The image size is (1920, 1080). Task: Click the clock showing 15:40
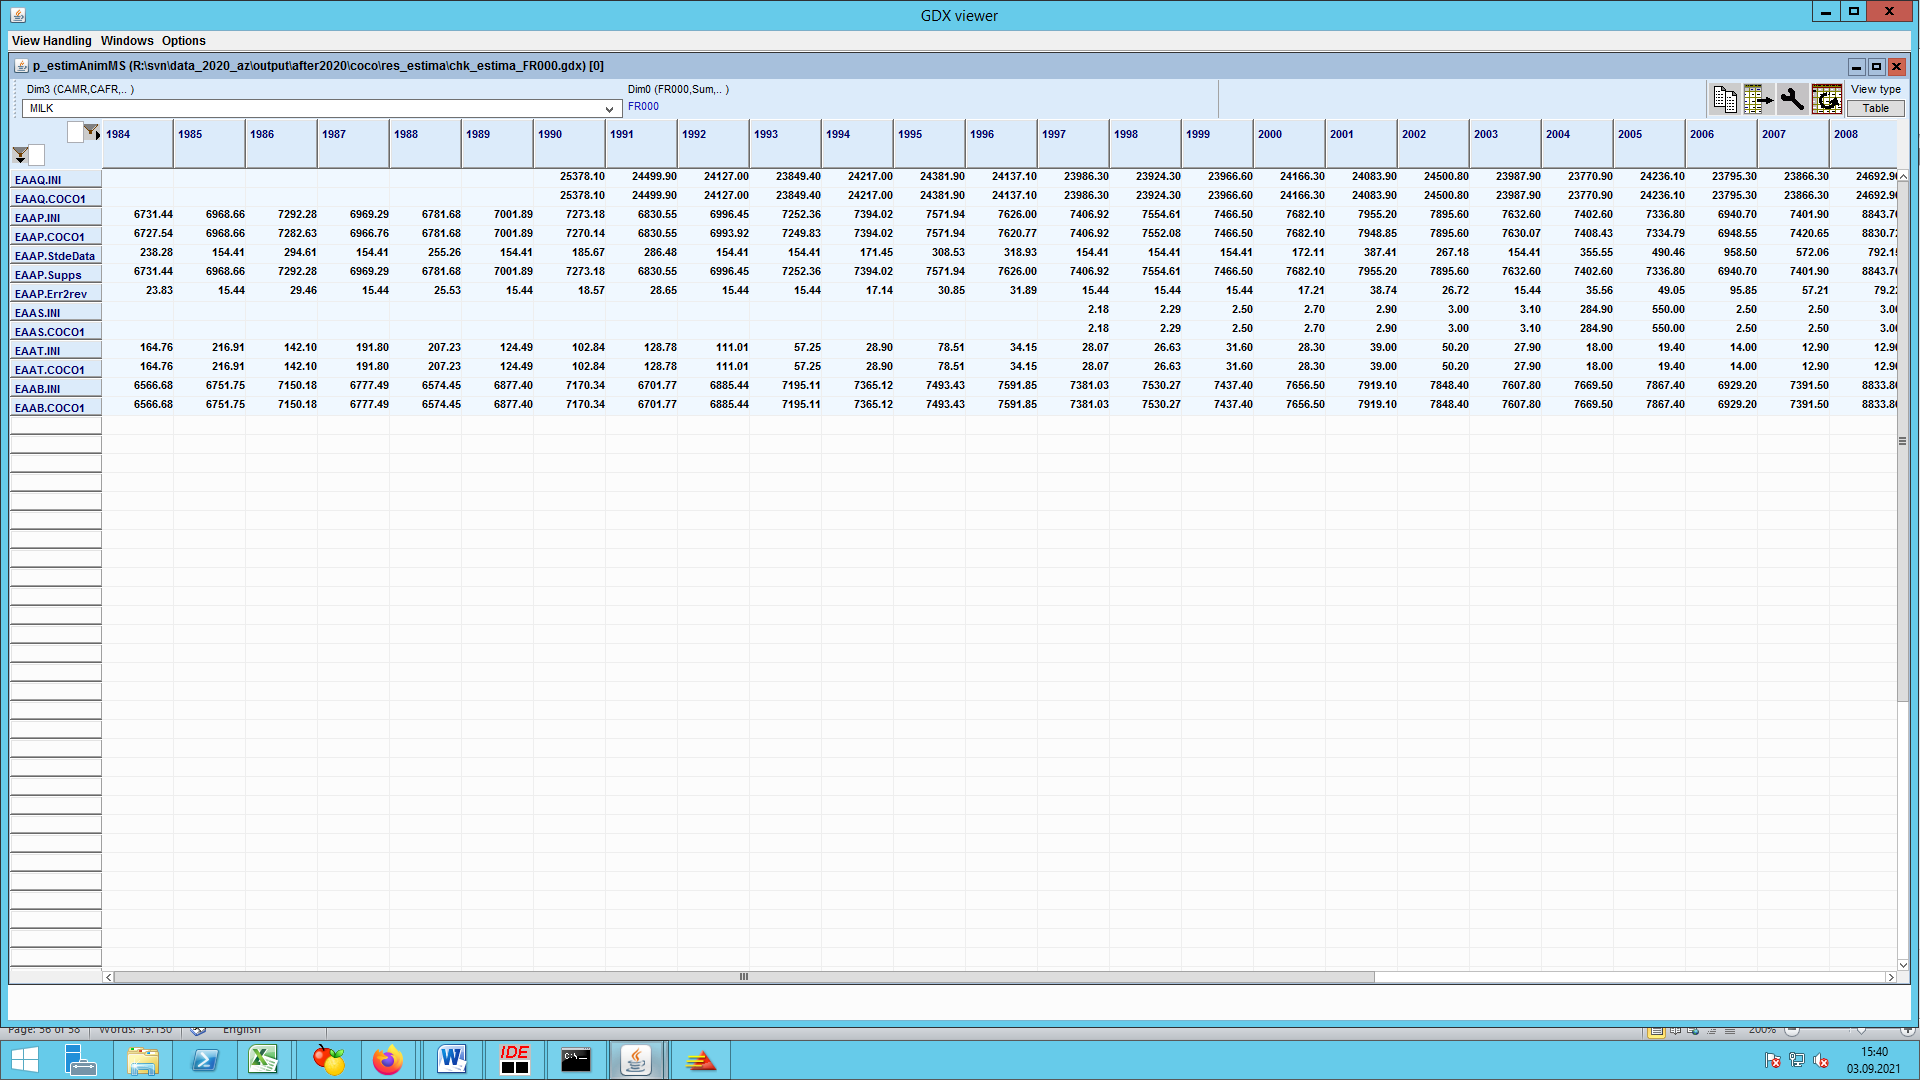tap(1874, 1052)
